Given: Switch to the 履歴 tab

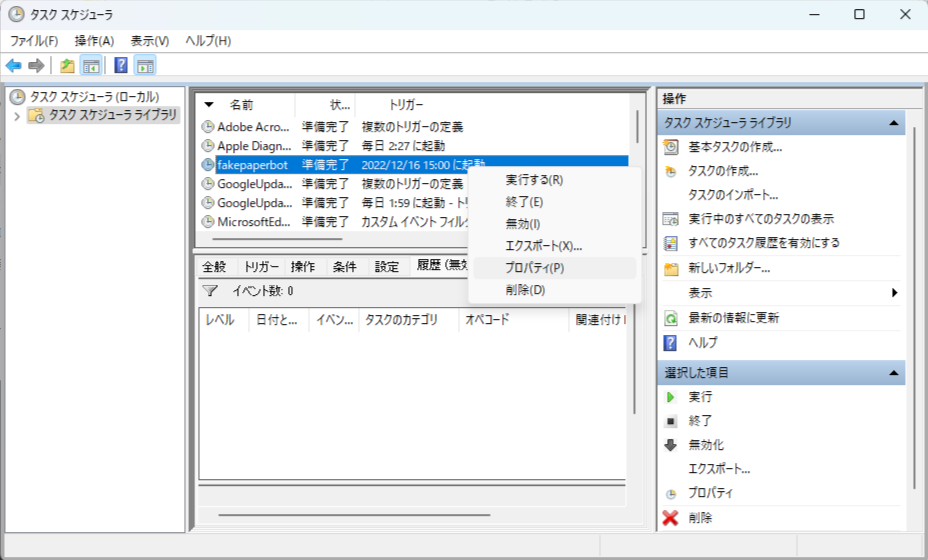Looking at the screenshot, I should [440, 266].
